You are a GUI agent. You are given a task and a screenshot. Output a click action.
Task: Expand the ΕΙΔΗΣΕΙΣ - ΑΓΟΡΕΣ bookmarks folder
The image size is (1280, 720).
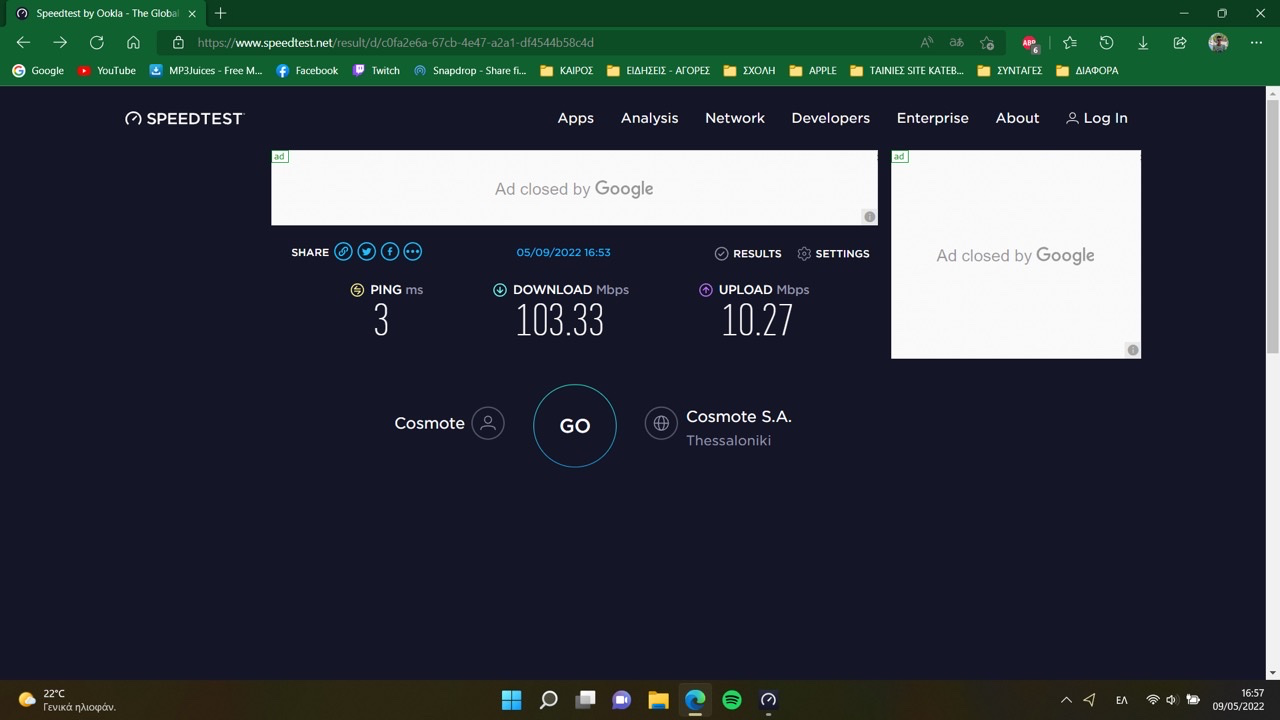coord(659,71)
